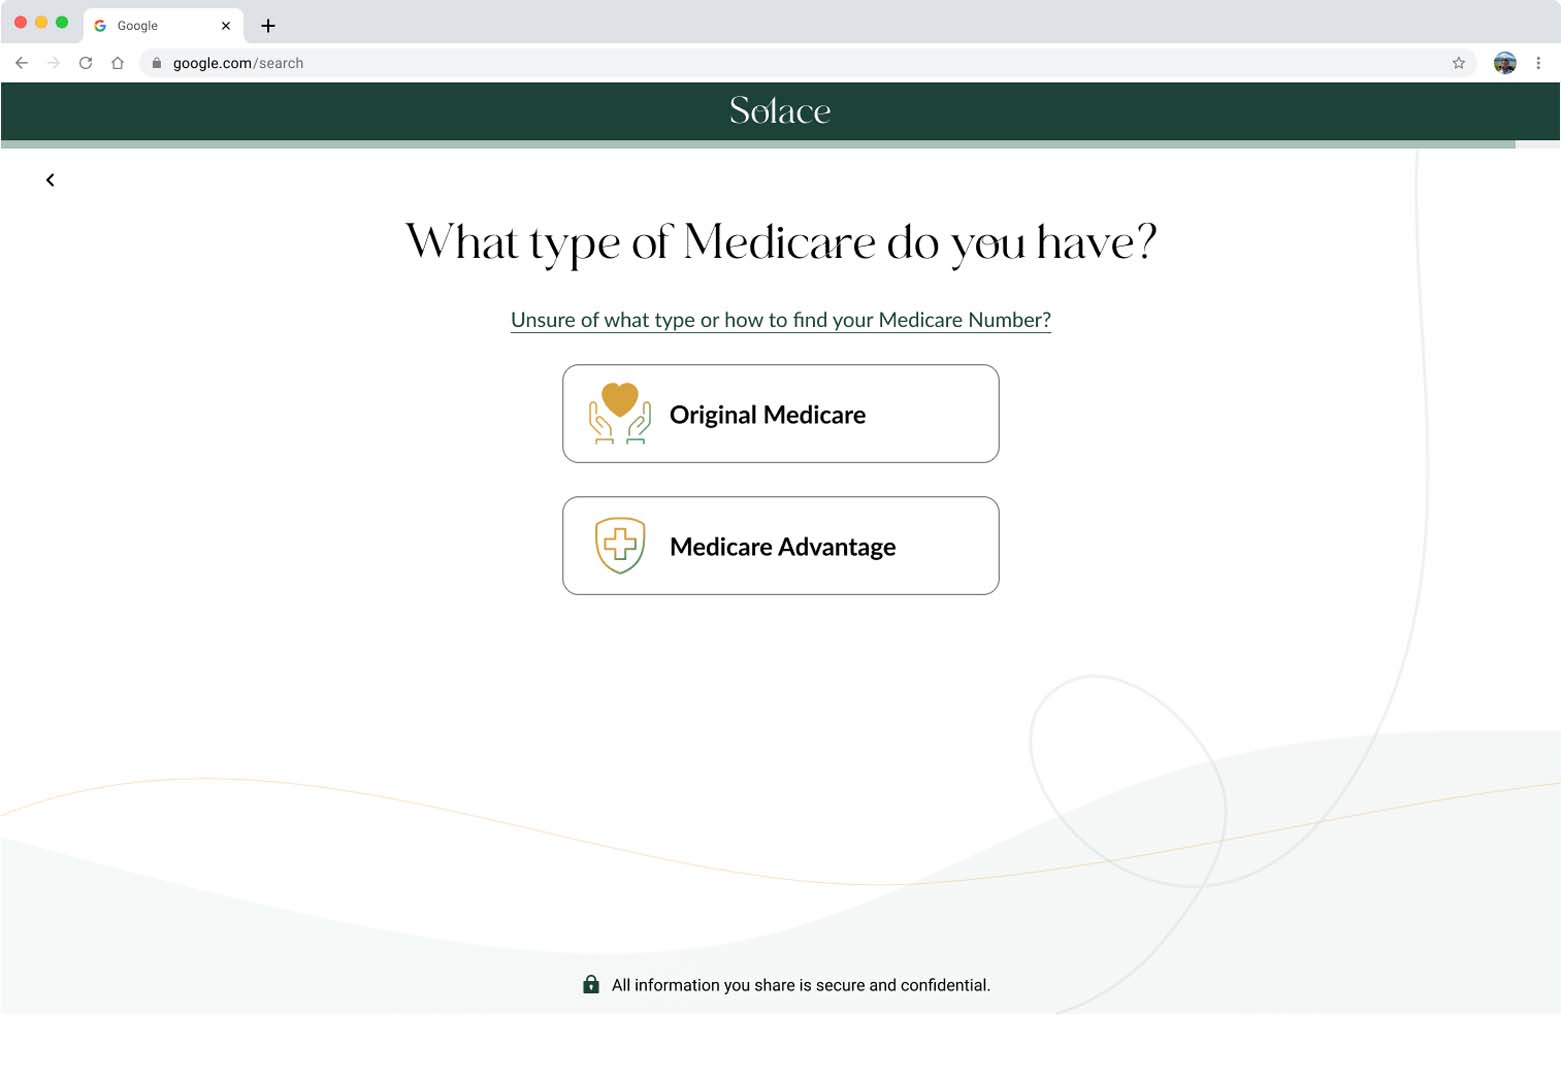The image size is (1561, 1080).
Task: Click the heart and hands icon
Action: tap(620, 413)
